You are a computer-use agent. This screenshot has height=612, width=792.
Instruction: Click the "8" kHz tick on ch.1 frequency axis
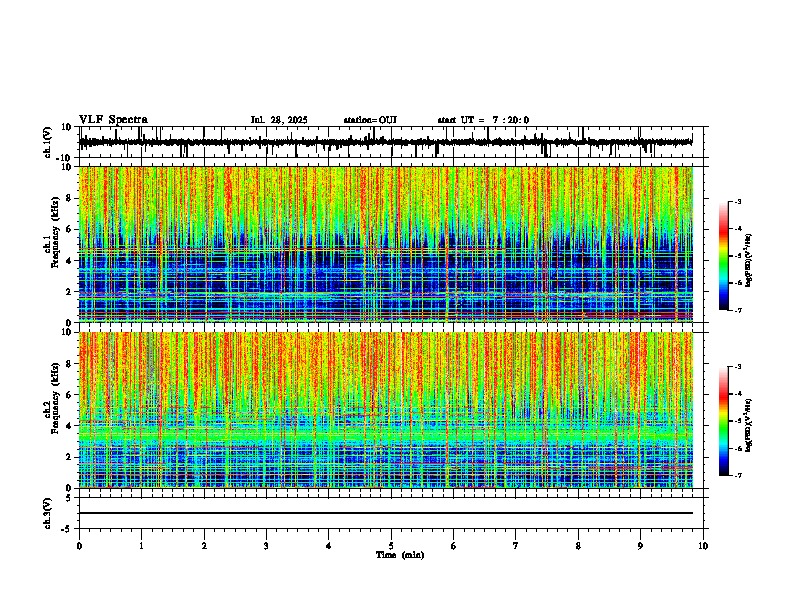pos(69,198)
